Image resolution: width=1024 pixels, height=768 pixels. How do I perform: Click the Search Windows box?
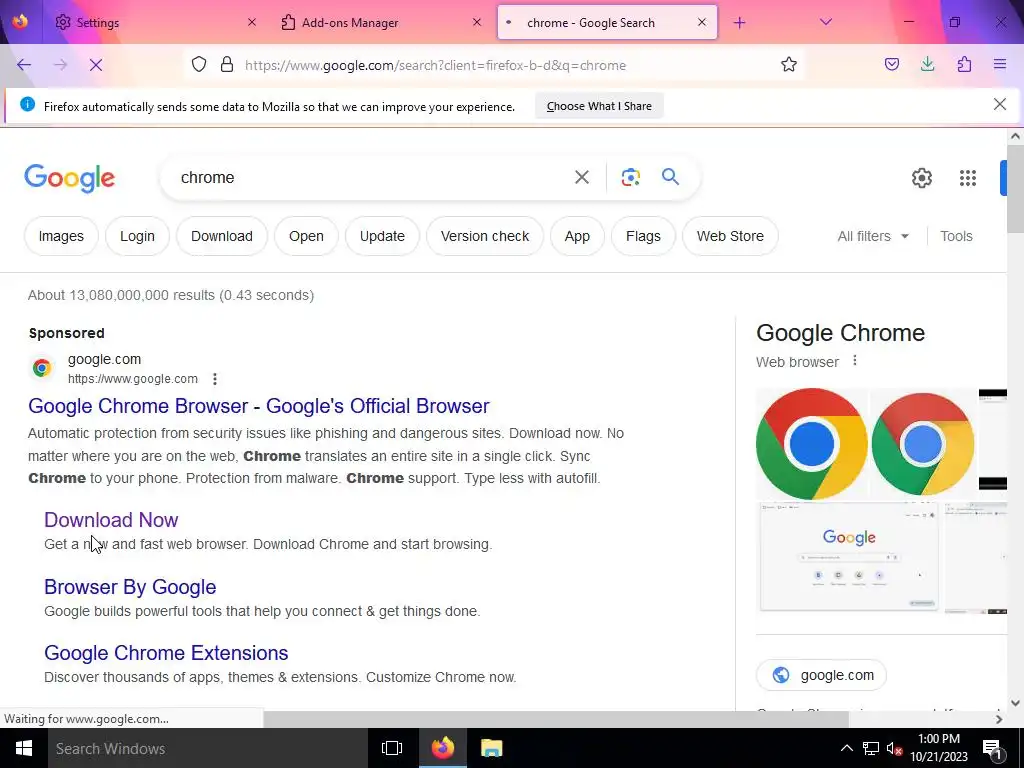(208, 748)
